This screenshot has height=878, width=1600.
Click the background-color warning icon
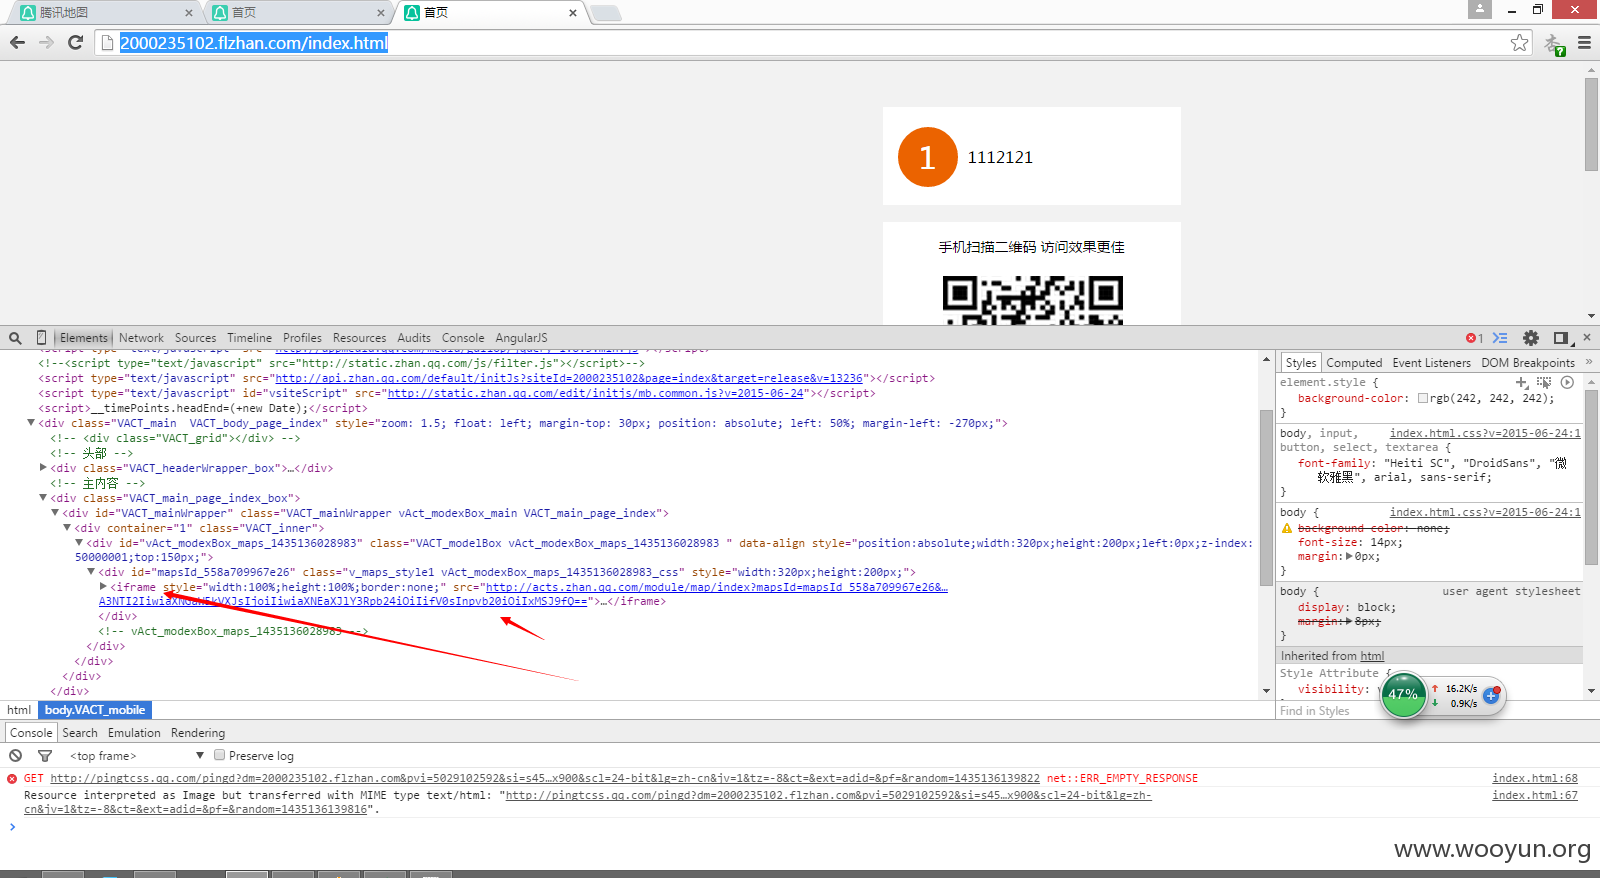(1287, 528)
